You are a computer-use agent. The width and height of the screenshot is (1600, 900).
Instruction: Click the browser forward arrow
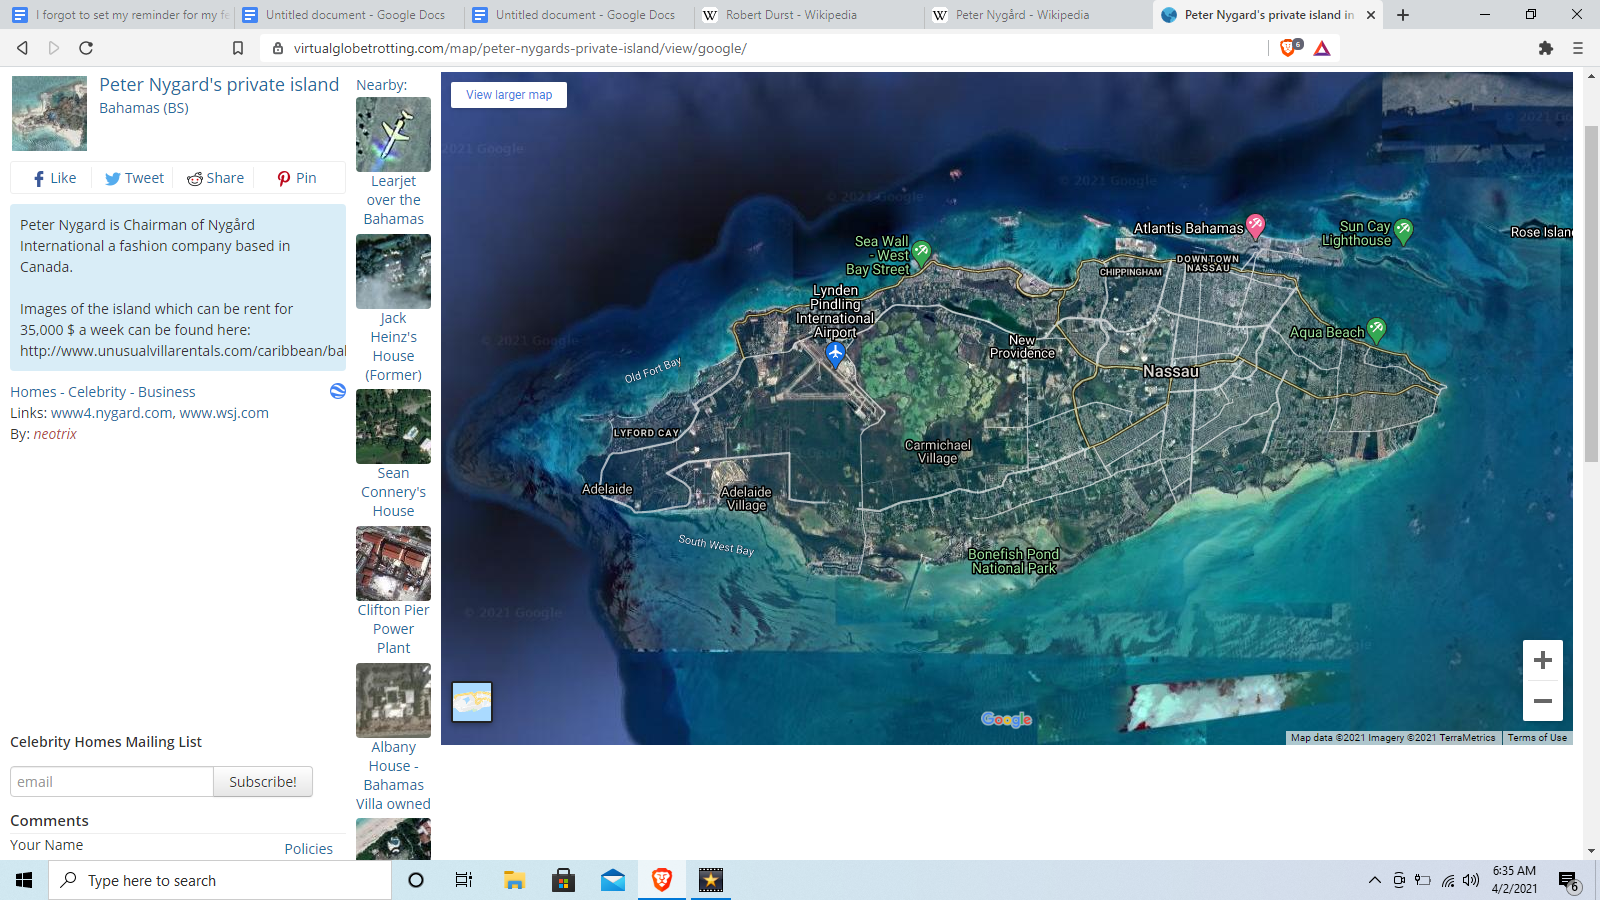point(54,48)
